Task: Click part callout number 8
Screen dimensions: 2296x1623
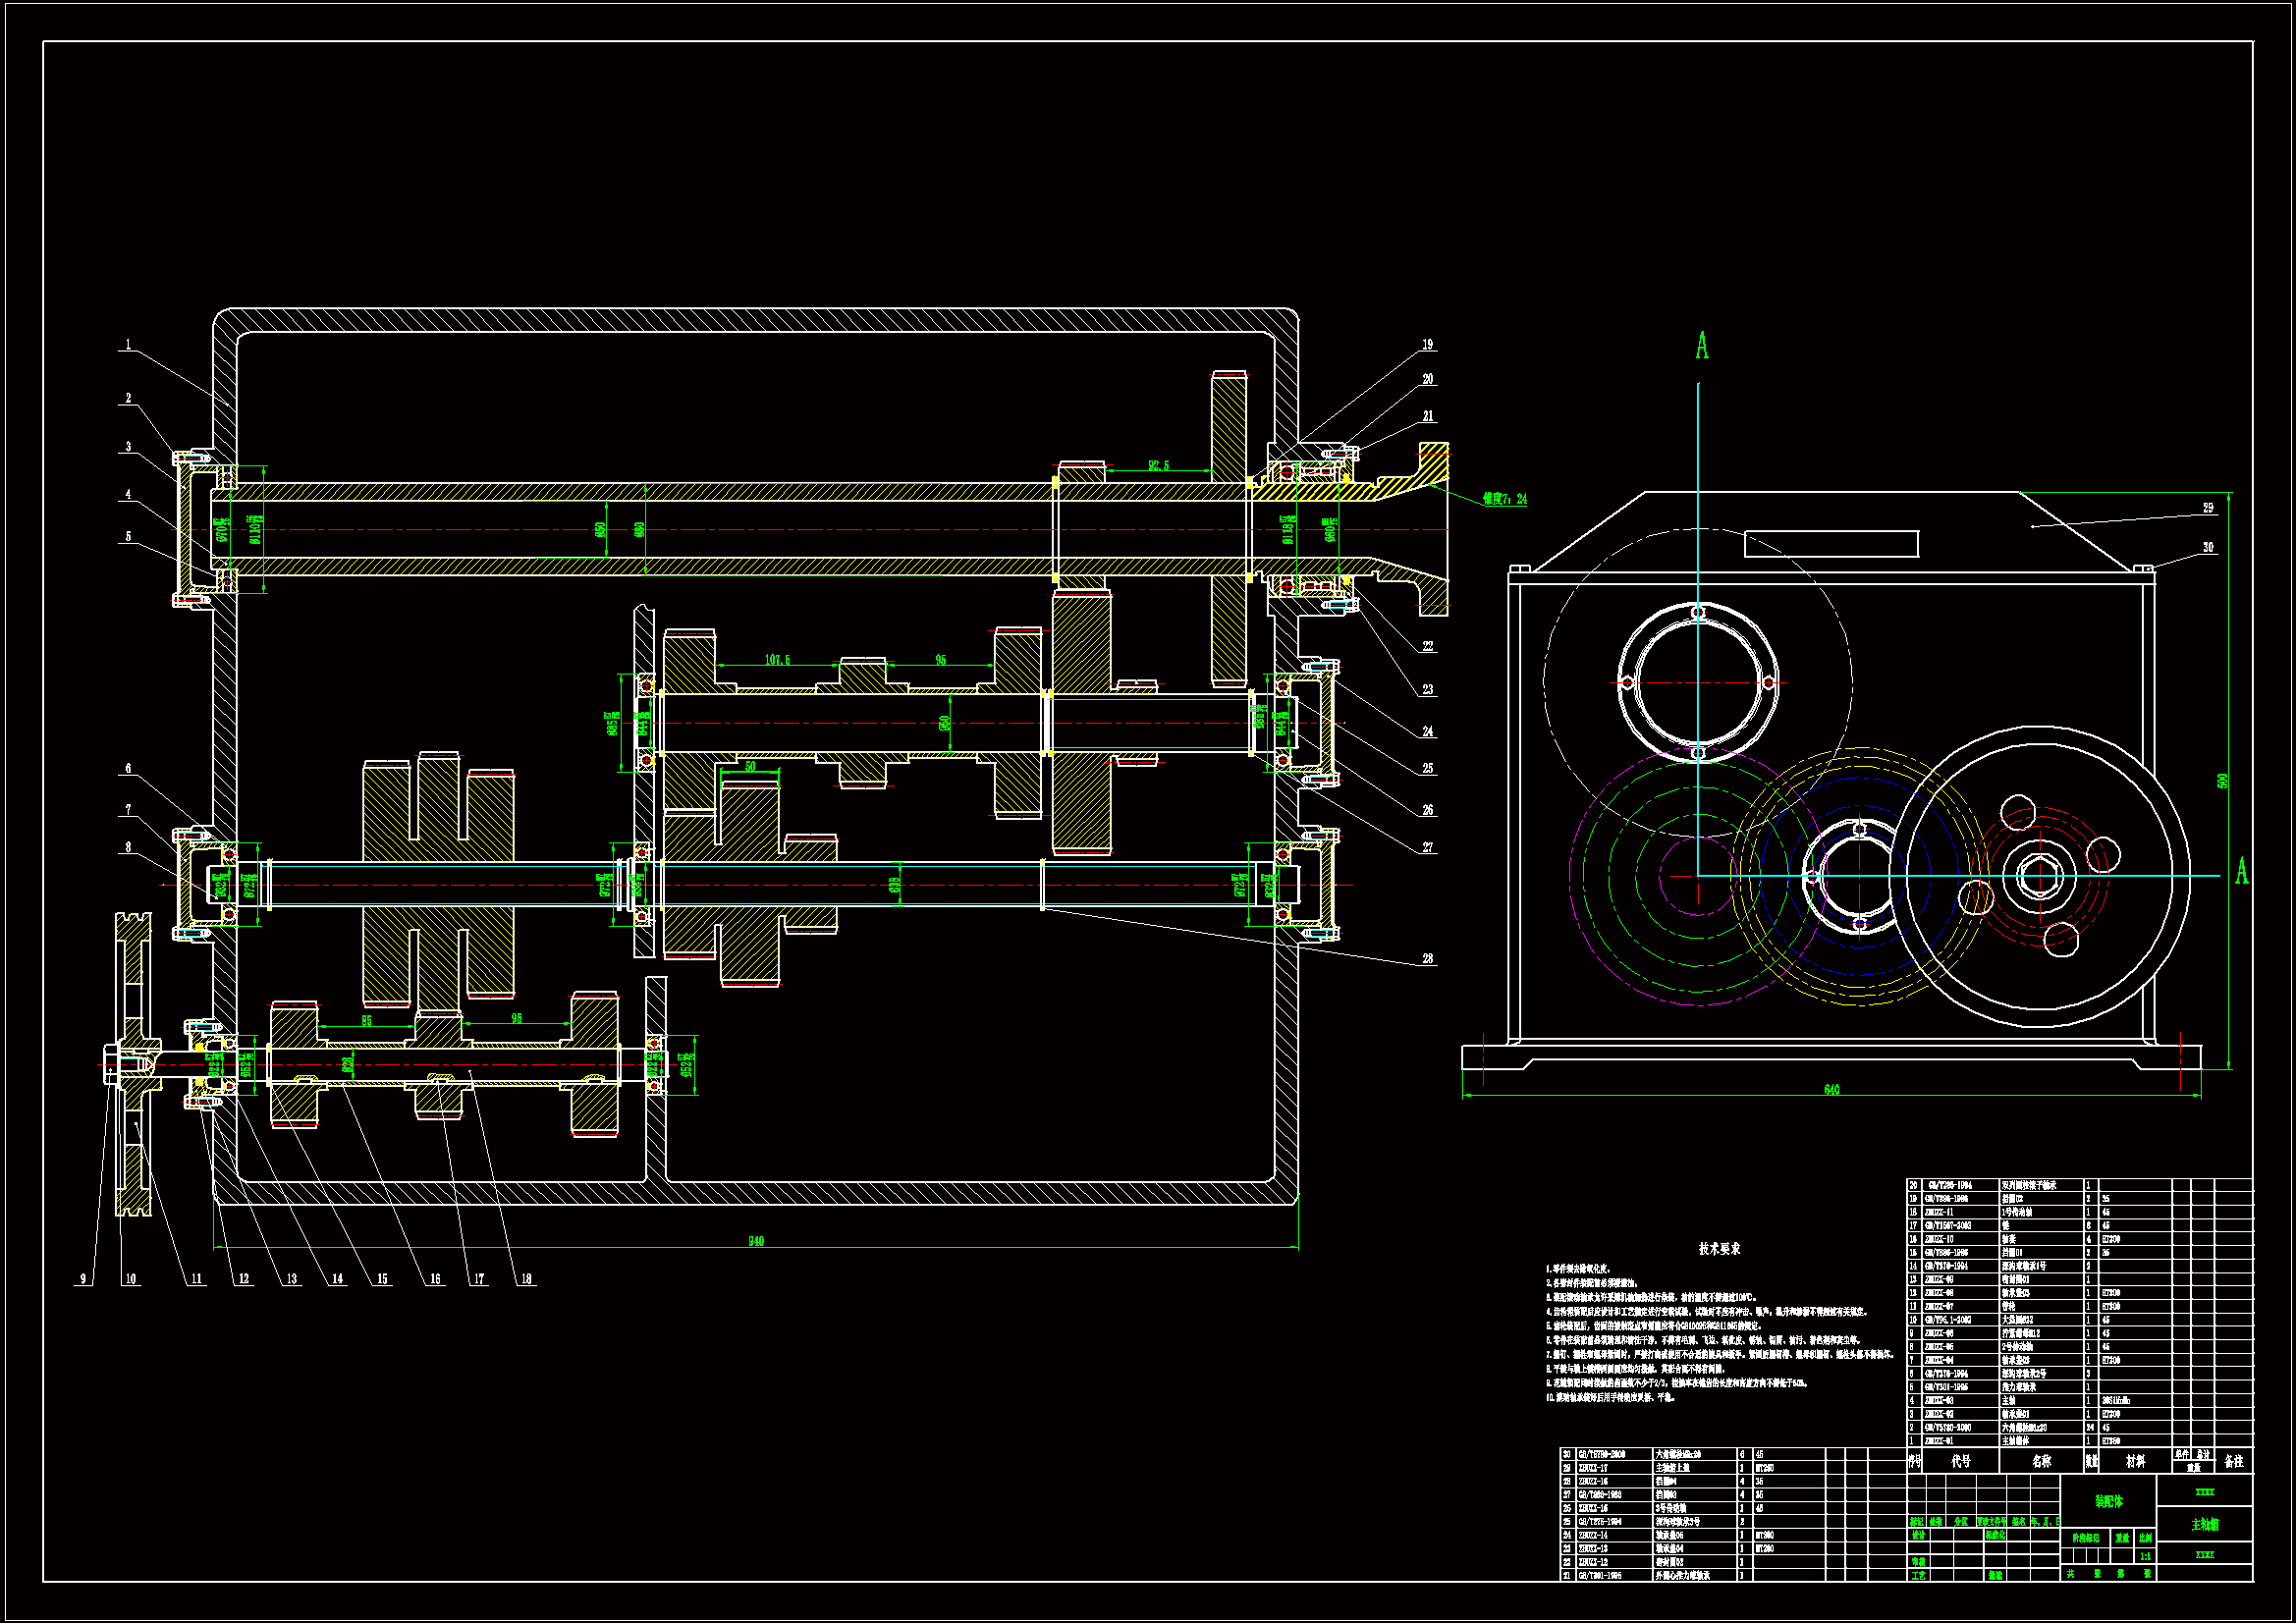Action: click(x=128, y=847)
